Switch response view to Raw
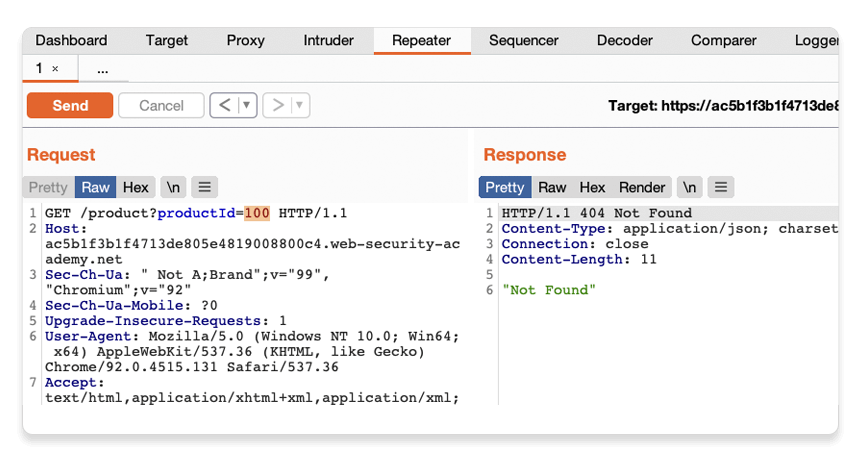The width and height of the screenshot is (860, 475). (552, 187)
